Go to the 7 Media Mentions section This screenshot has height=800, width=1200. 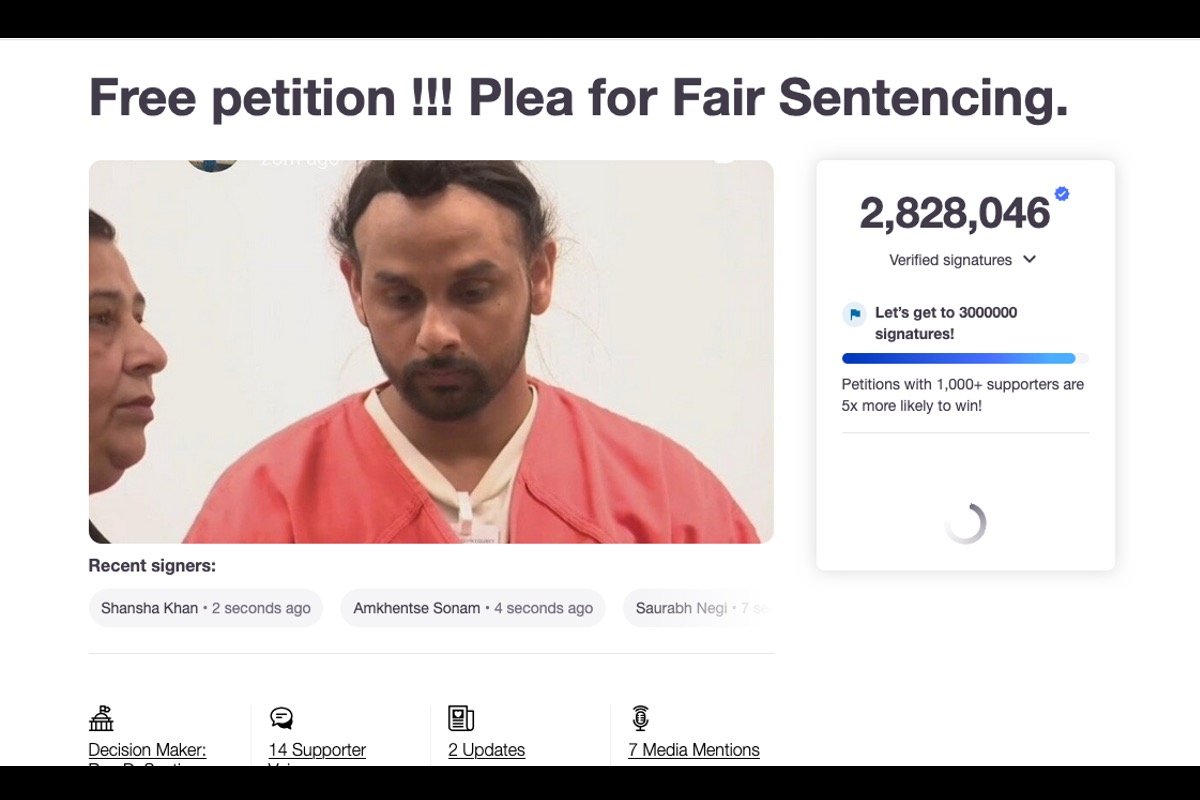point(694,750)
